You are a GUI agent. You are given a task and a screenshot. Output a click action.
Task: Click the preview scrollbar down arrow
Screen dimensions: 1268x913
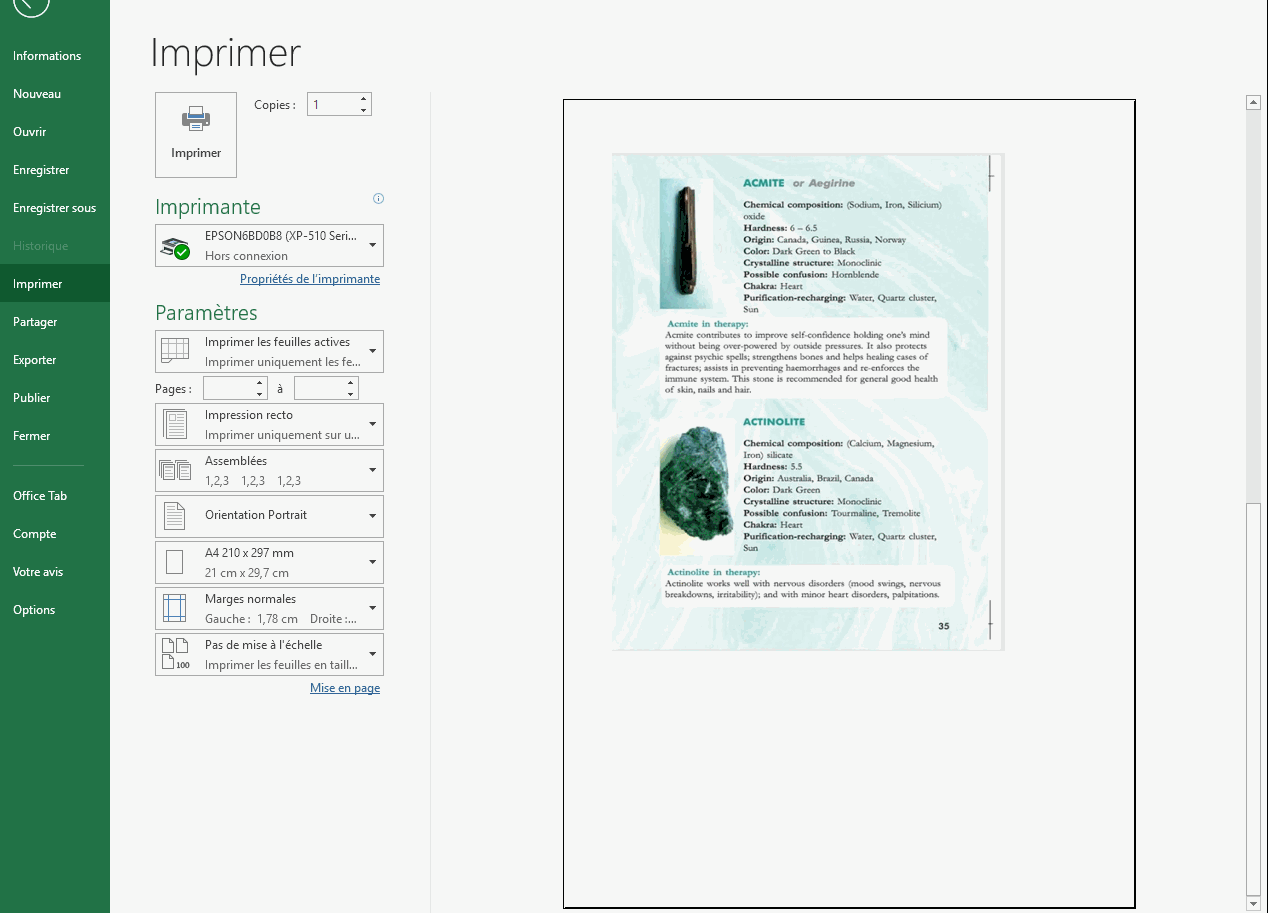(1253, 903)
